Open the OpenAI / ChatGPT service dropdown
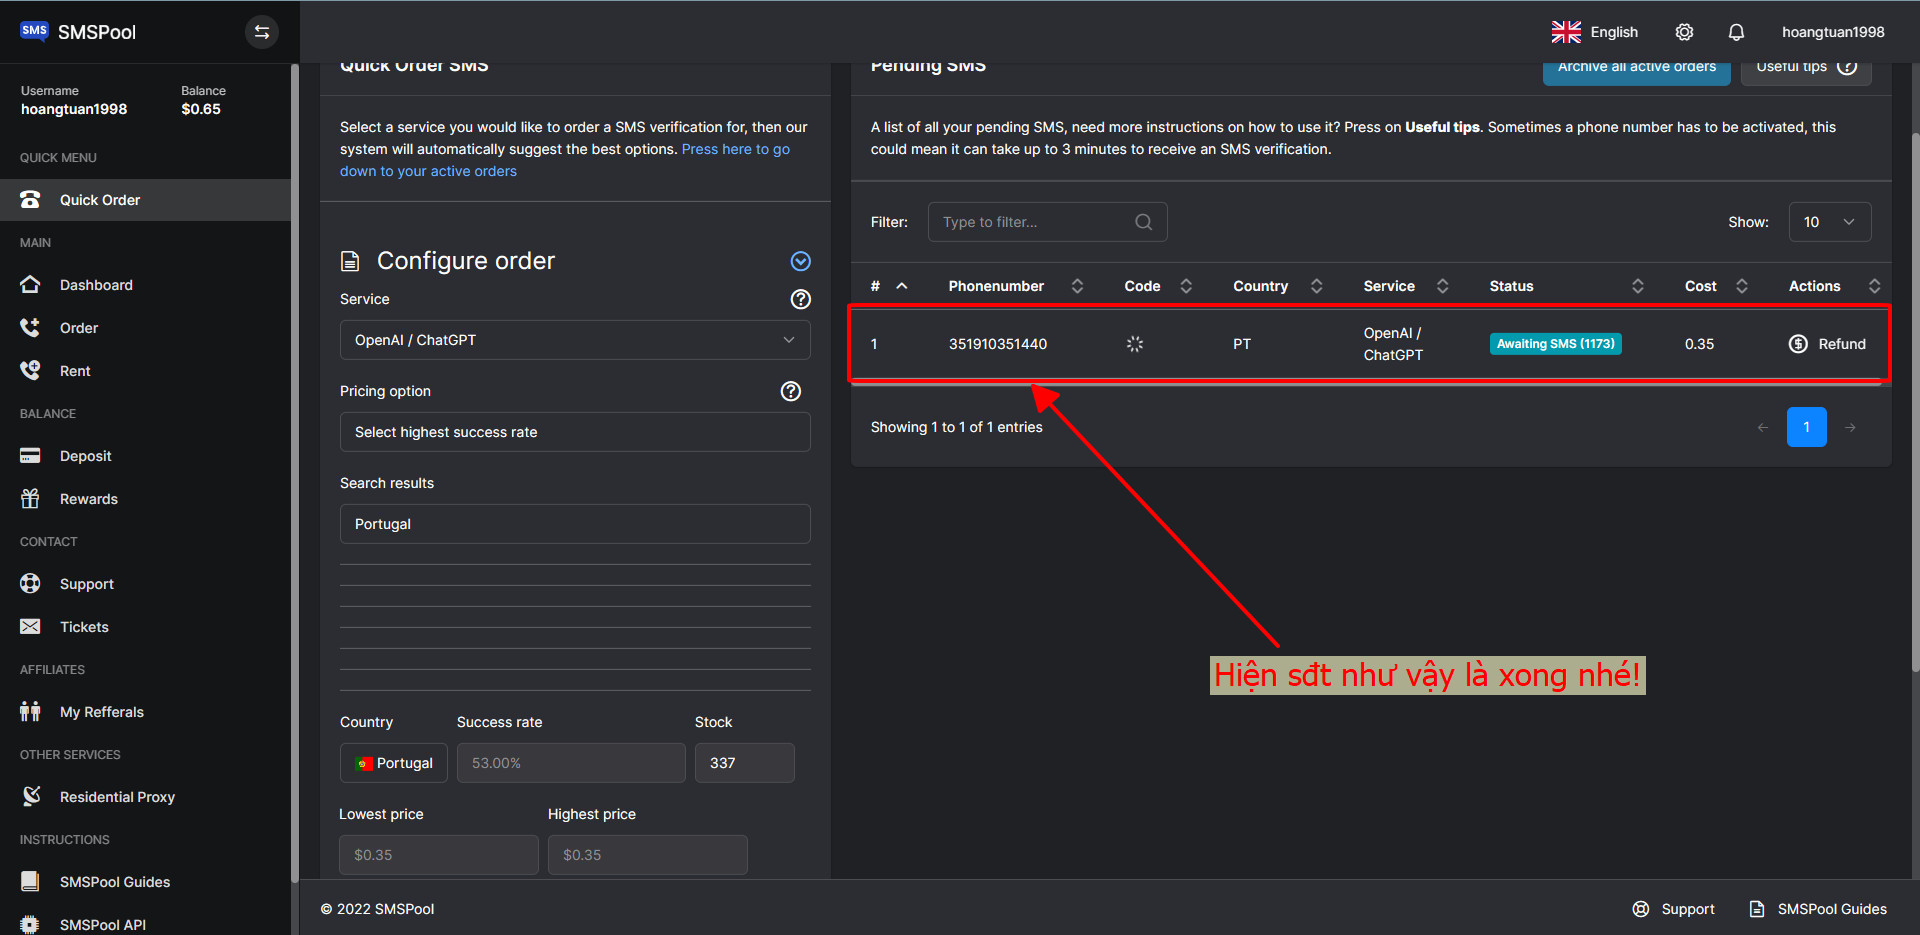Viewport: 1920px width, 935px height. click(x=575, y=340)
